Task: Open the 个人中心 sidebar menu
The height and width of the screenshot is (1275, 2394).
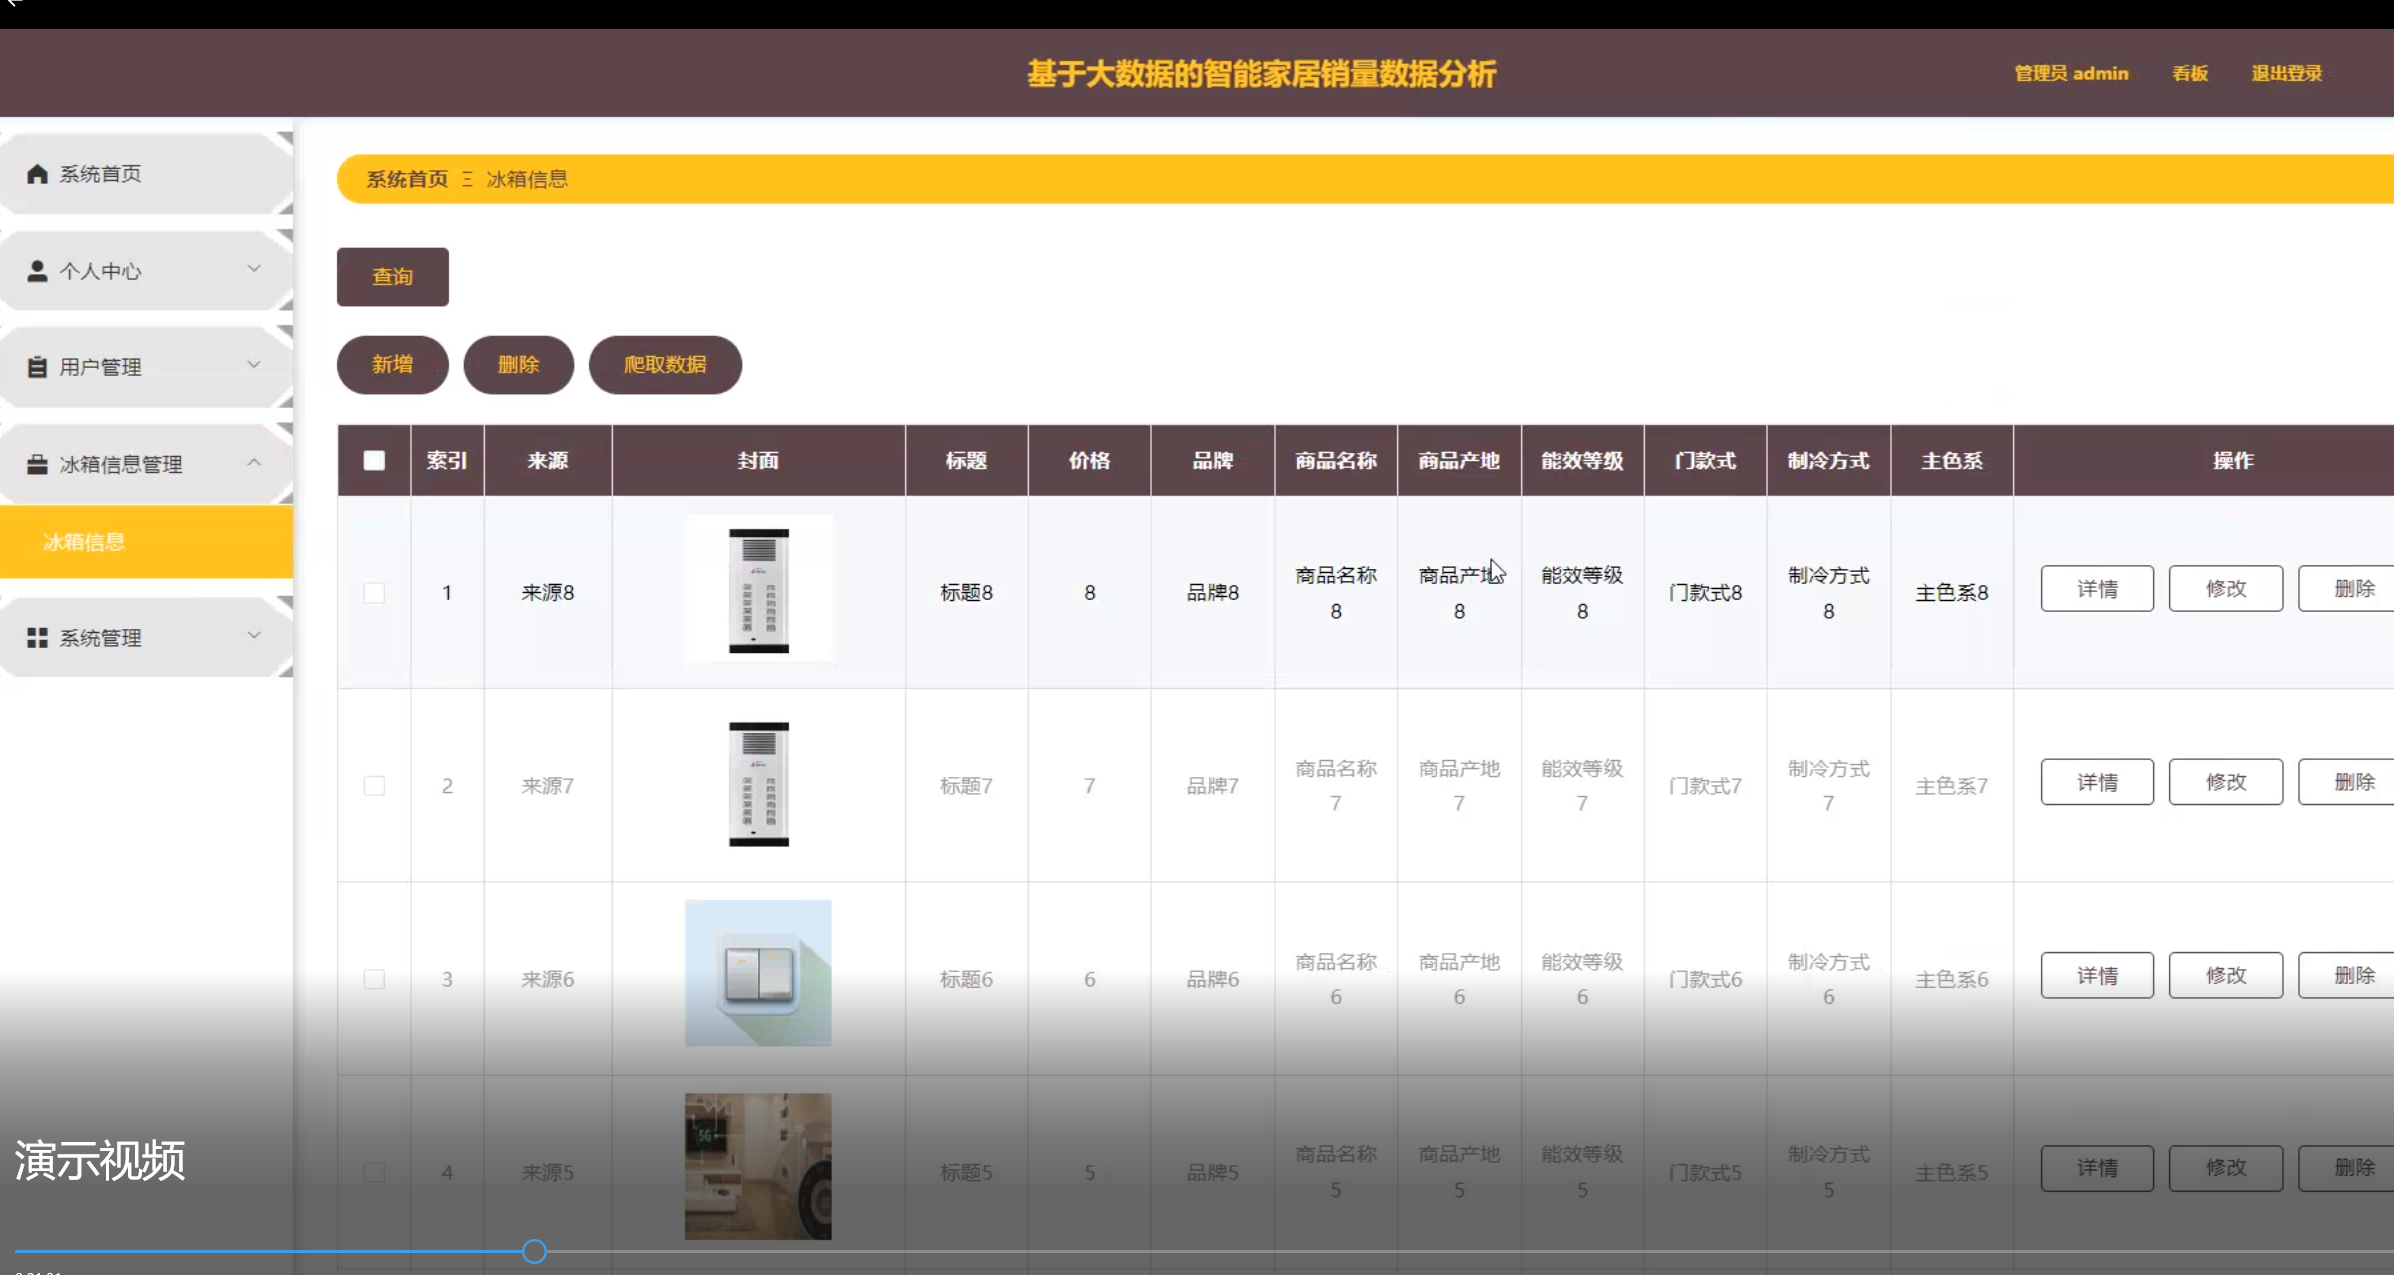Action: click(x=146, y=271)
